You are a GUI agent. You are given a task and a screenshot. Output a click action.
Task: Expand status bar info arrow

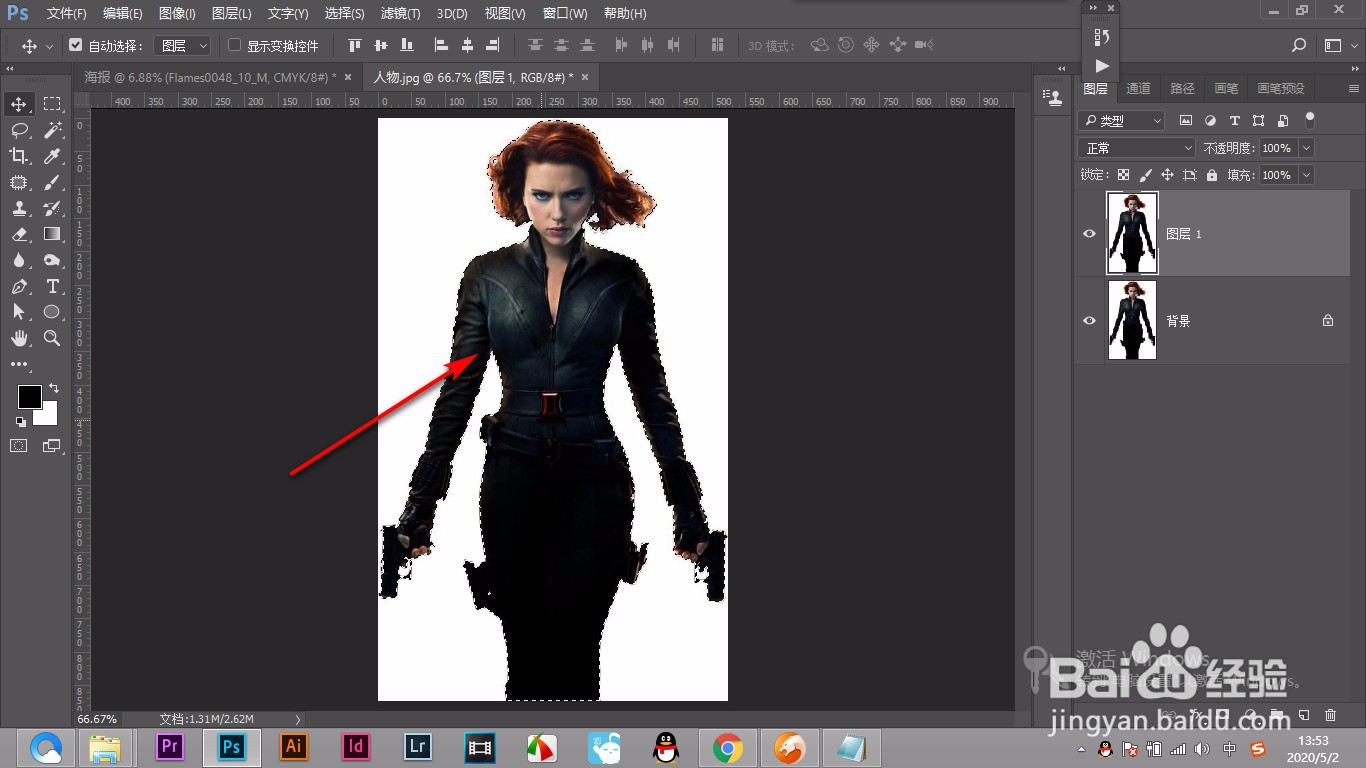click(x=298, y=719)
